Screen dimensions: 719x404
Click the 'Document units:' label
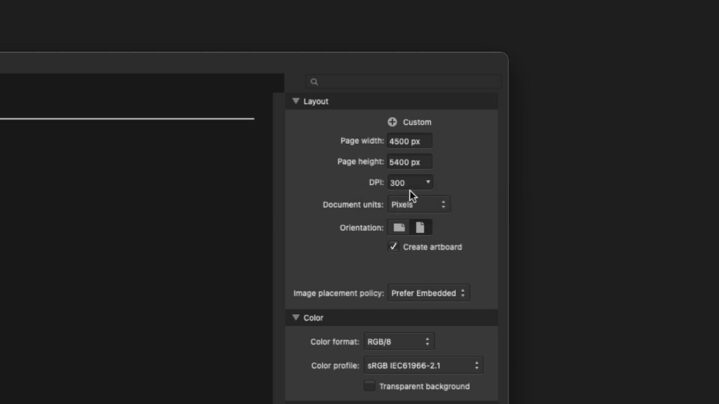[x=353, y=205]
